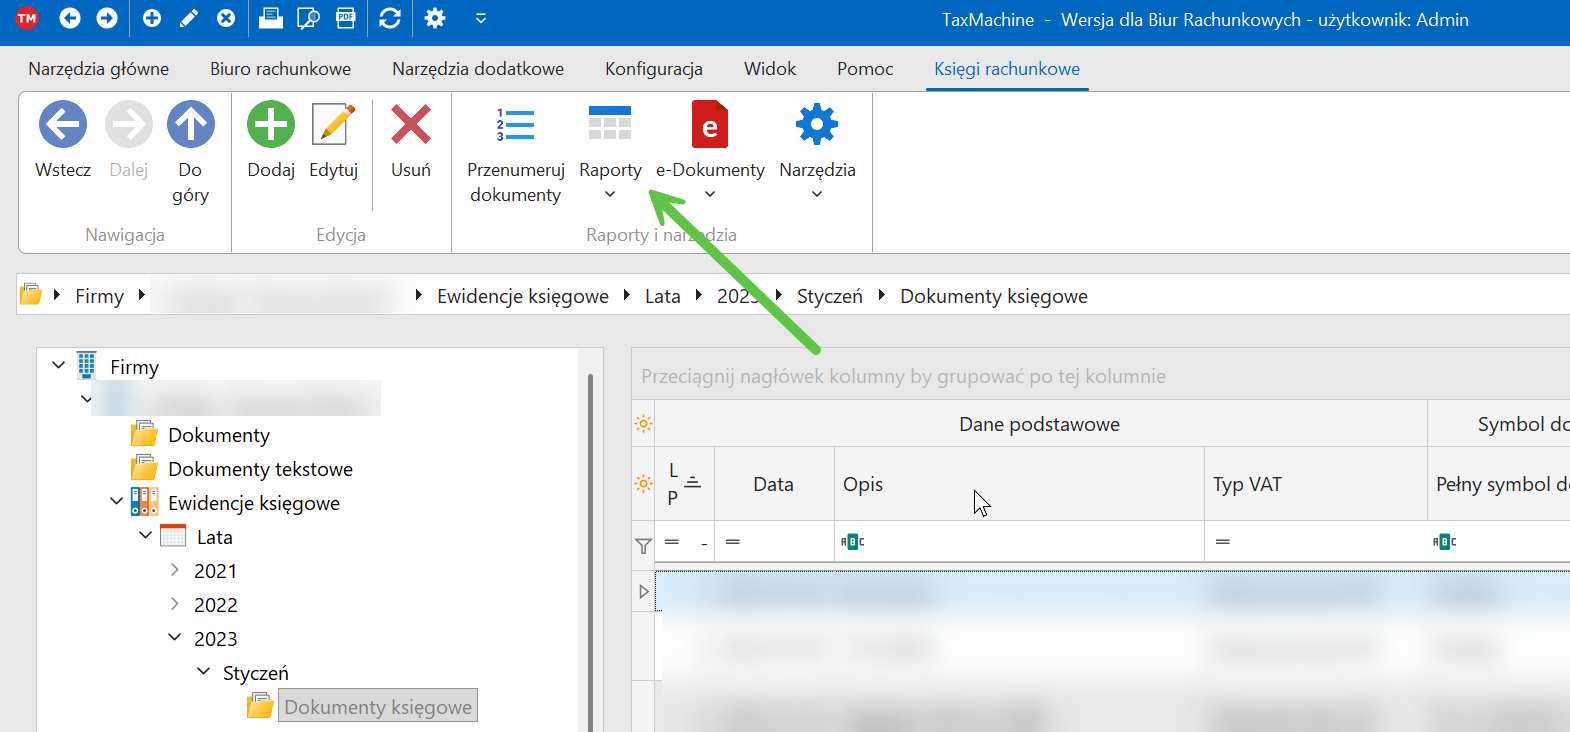Image resolution: width=1570 pixels, height=732 pixels.
Task: Click the PDF export icon in quick toolbar
Action: tap(346, 19)
